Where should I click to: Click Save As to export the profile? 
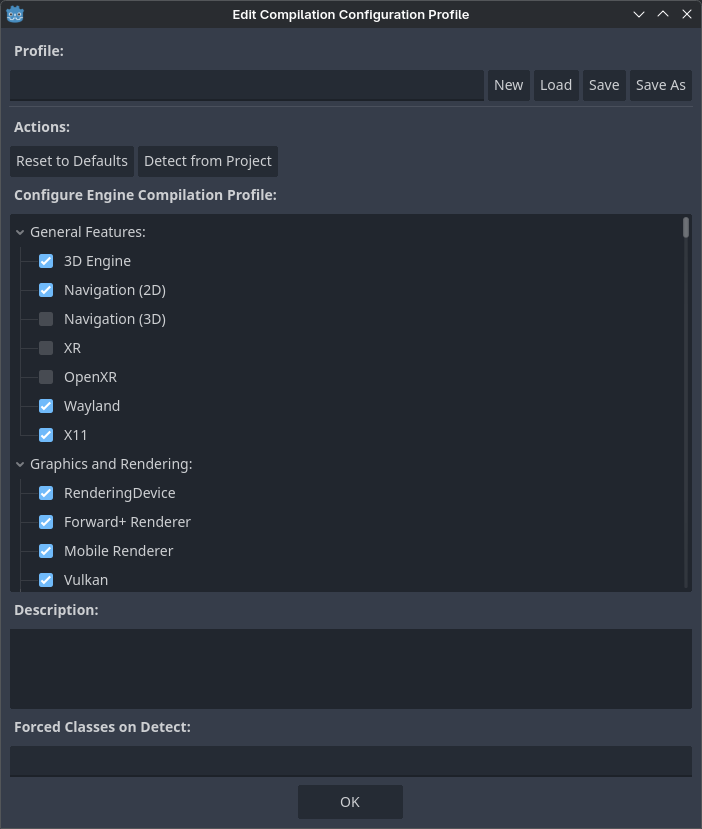pyautogui.click(x=660, y=85)
